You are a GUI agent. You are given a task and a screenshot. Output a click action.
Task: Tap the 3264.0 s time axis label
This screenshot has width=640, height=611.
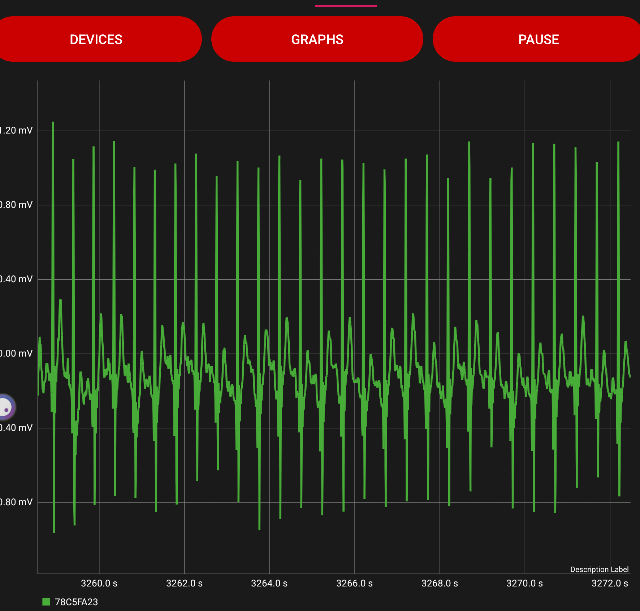pyautogui.click(x=269, y=583)
